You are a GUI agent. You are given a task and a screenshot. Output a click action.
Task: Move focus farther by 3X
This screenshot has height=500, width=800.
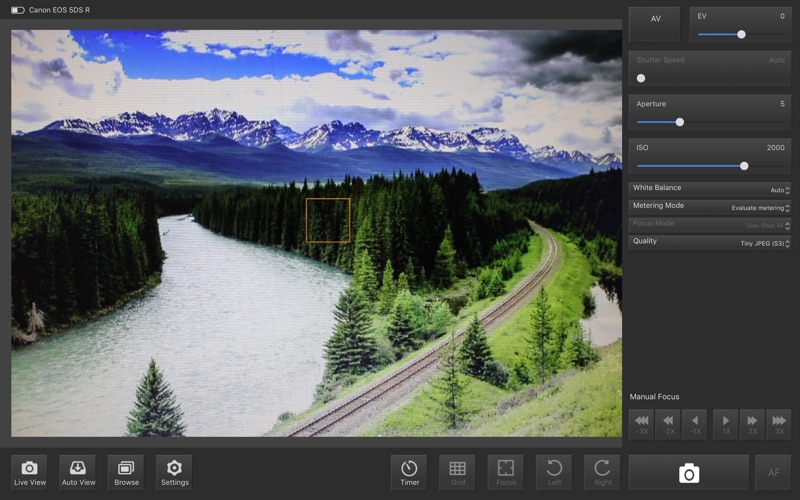coord(779,424)
